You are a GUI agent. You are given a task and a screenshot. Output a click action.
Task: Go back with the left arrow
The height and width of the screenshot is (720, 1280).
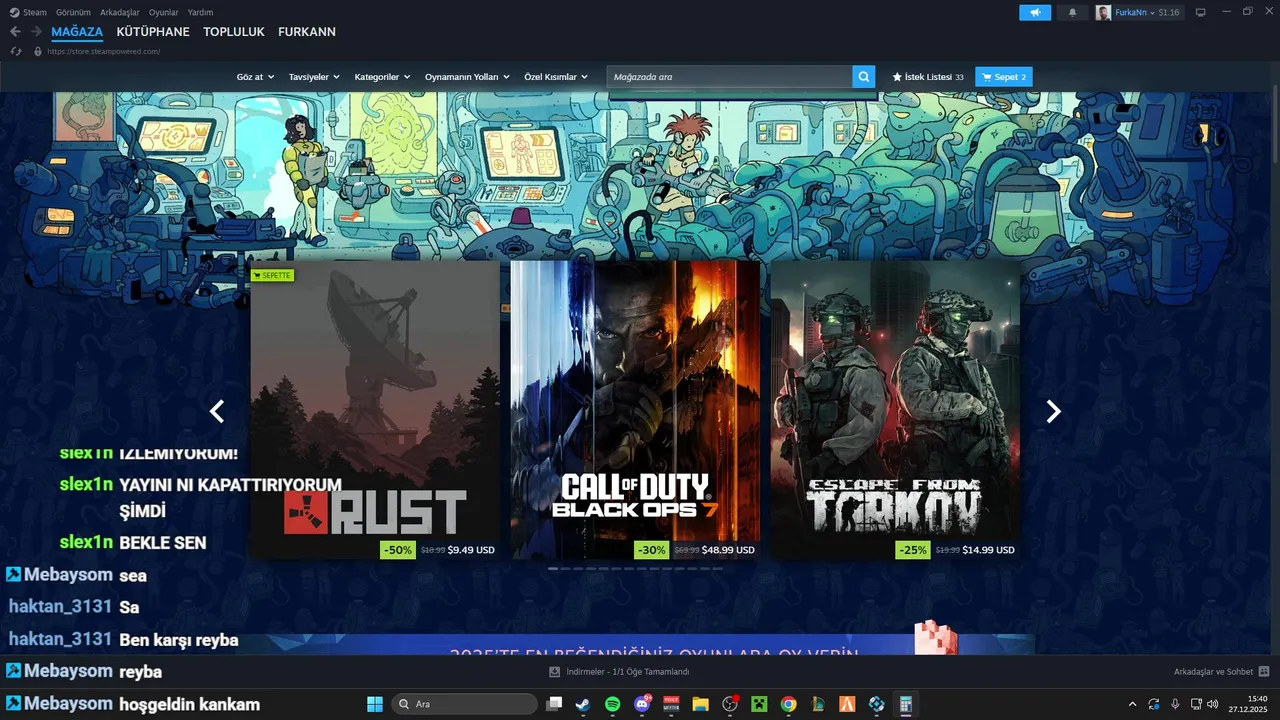[15, 32]
